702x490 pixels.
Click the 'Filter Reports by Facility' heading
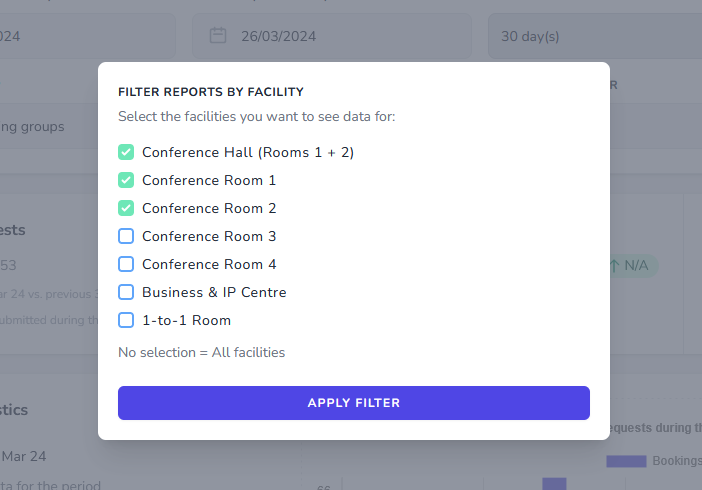point(211,91)
